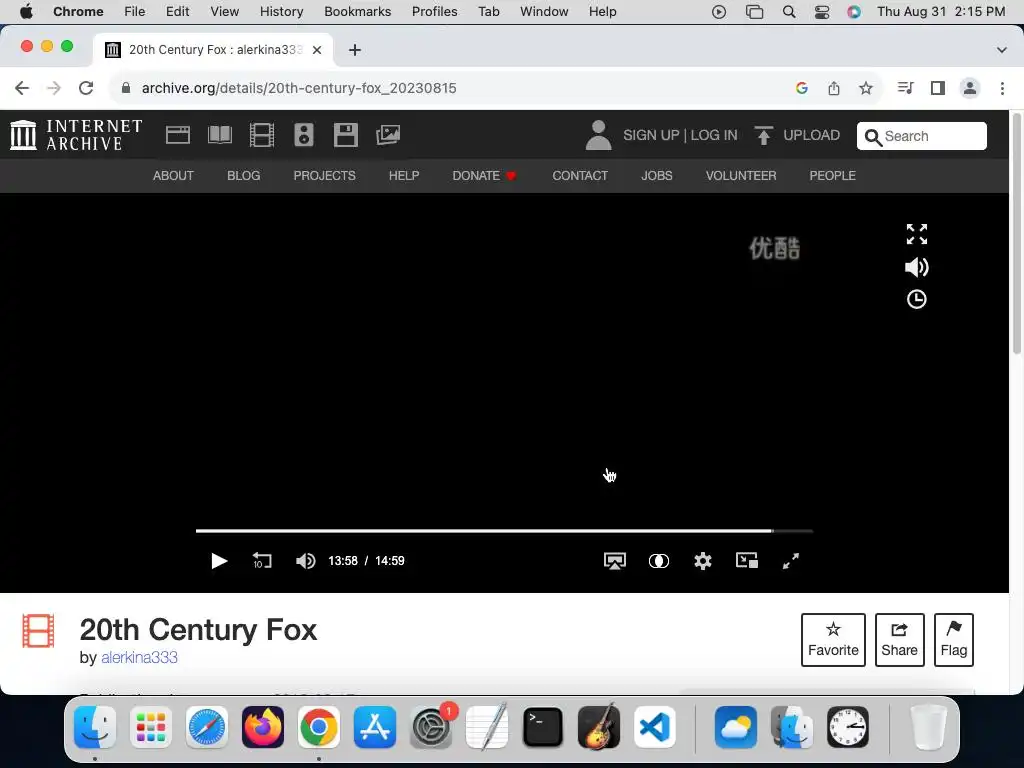This screenshot has height=768, width=1024.
Task: Open the History menu
Action: tap(281, 12)
